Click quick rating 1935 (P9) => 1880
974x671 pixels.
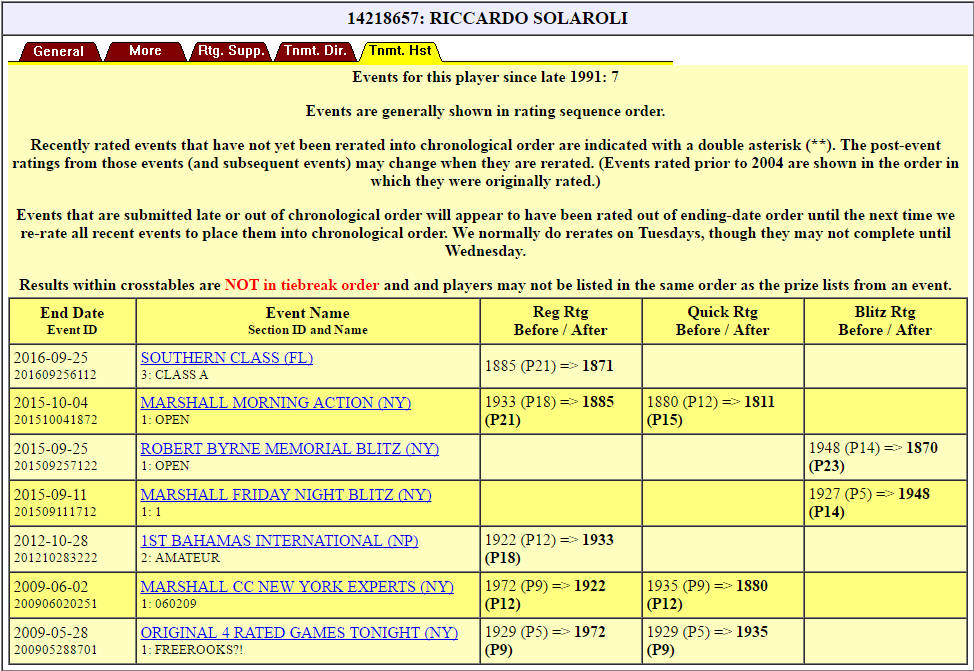pyautogui.click(x=708, y=595)
